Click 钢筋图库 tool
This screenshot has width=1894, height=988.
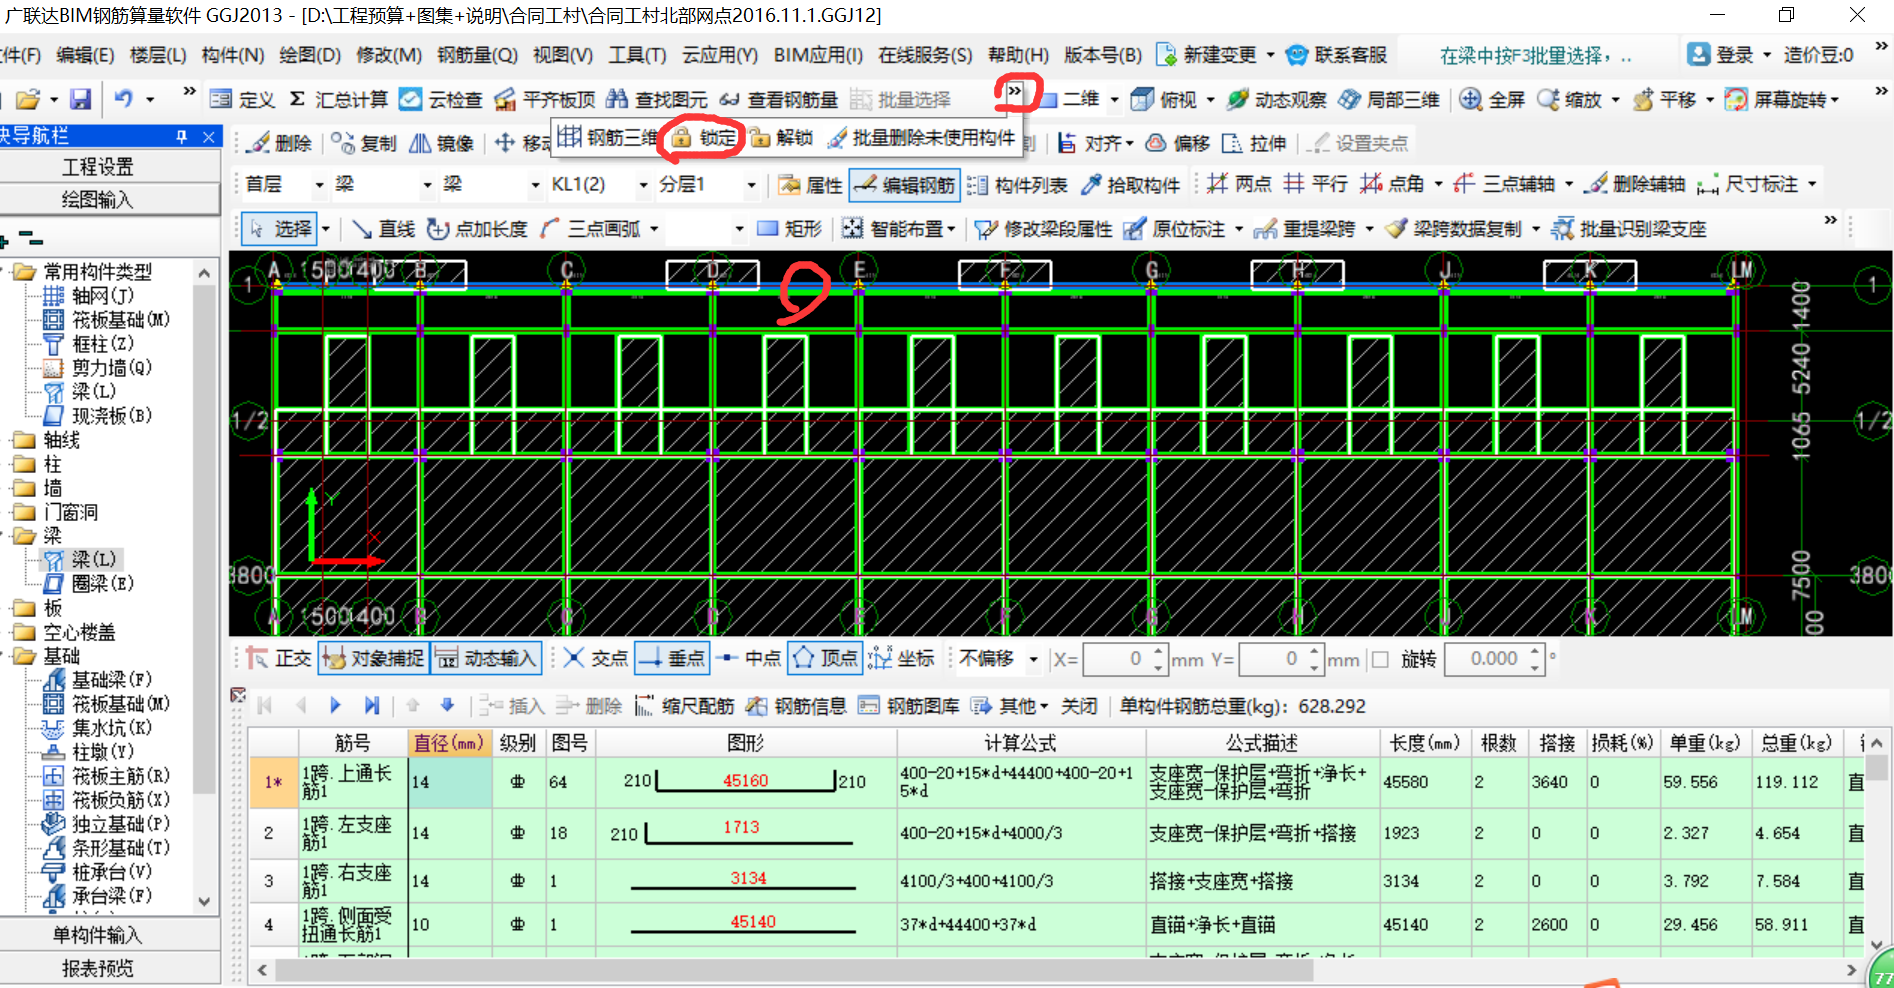(x=908, y=706)
